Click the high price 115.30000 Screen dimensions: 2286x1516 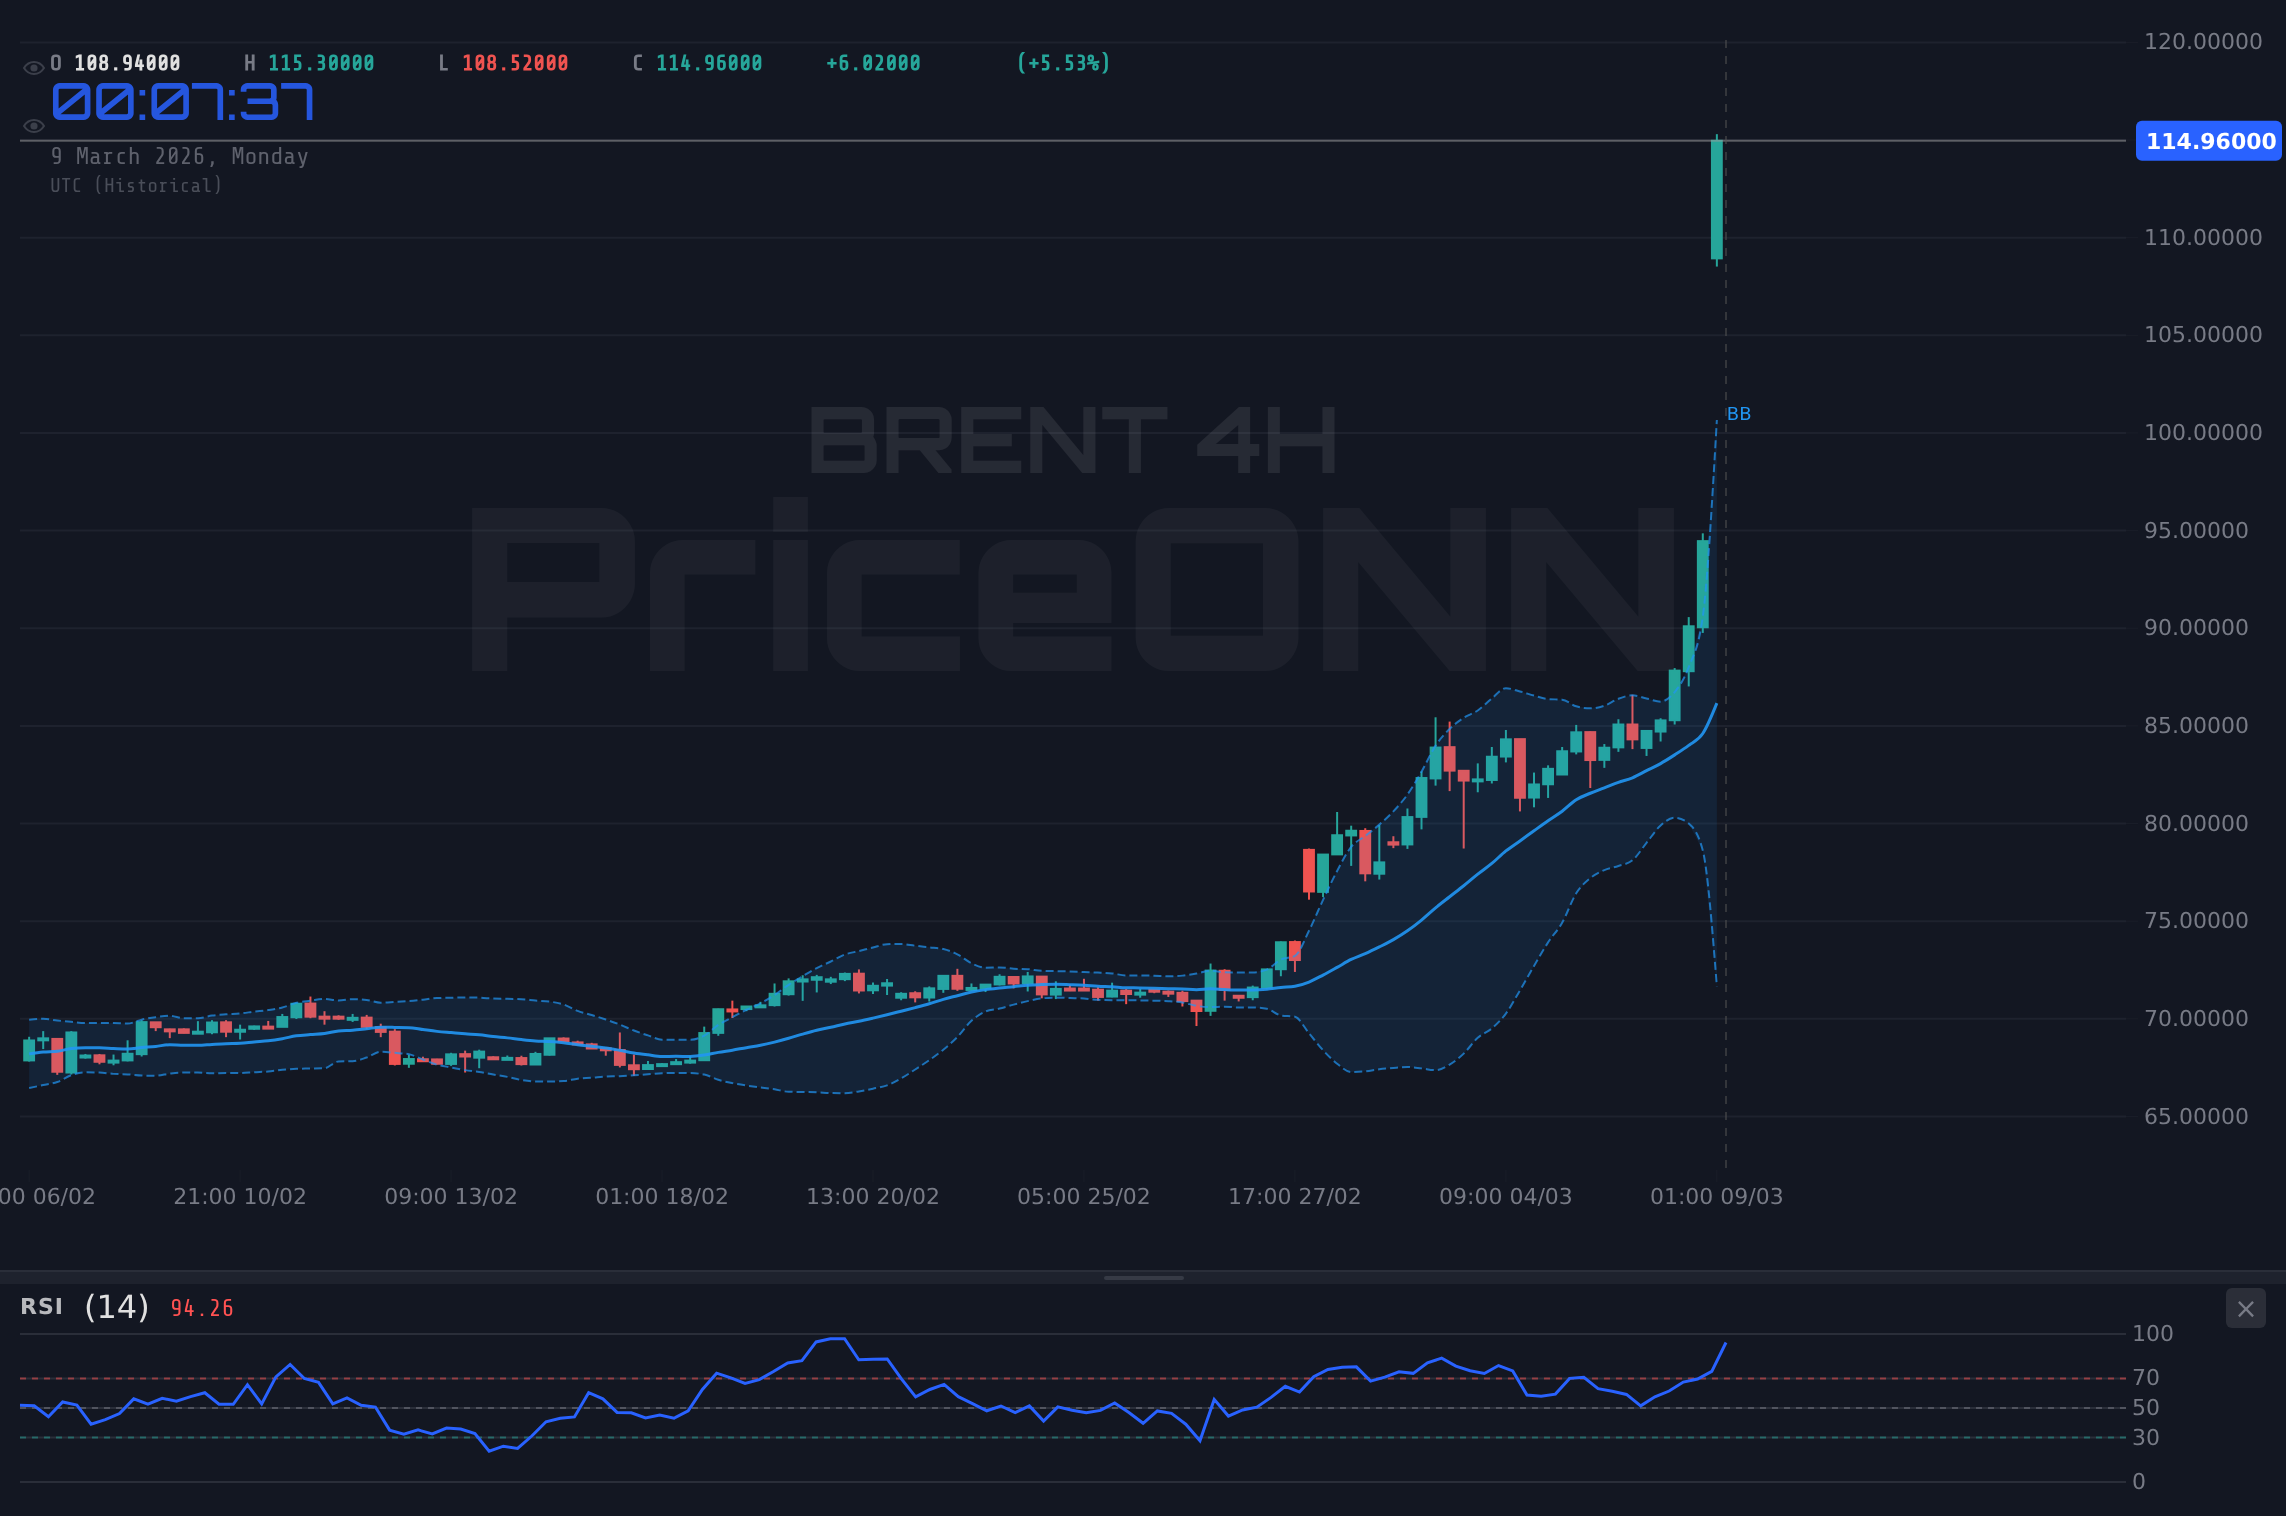click(x=321, y=63)
